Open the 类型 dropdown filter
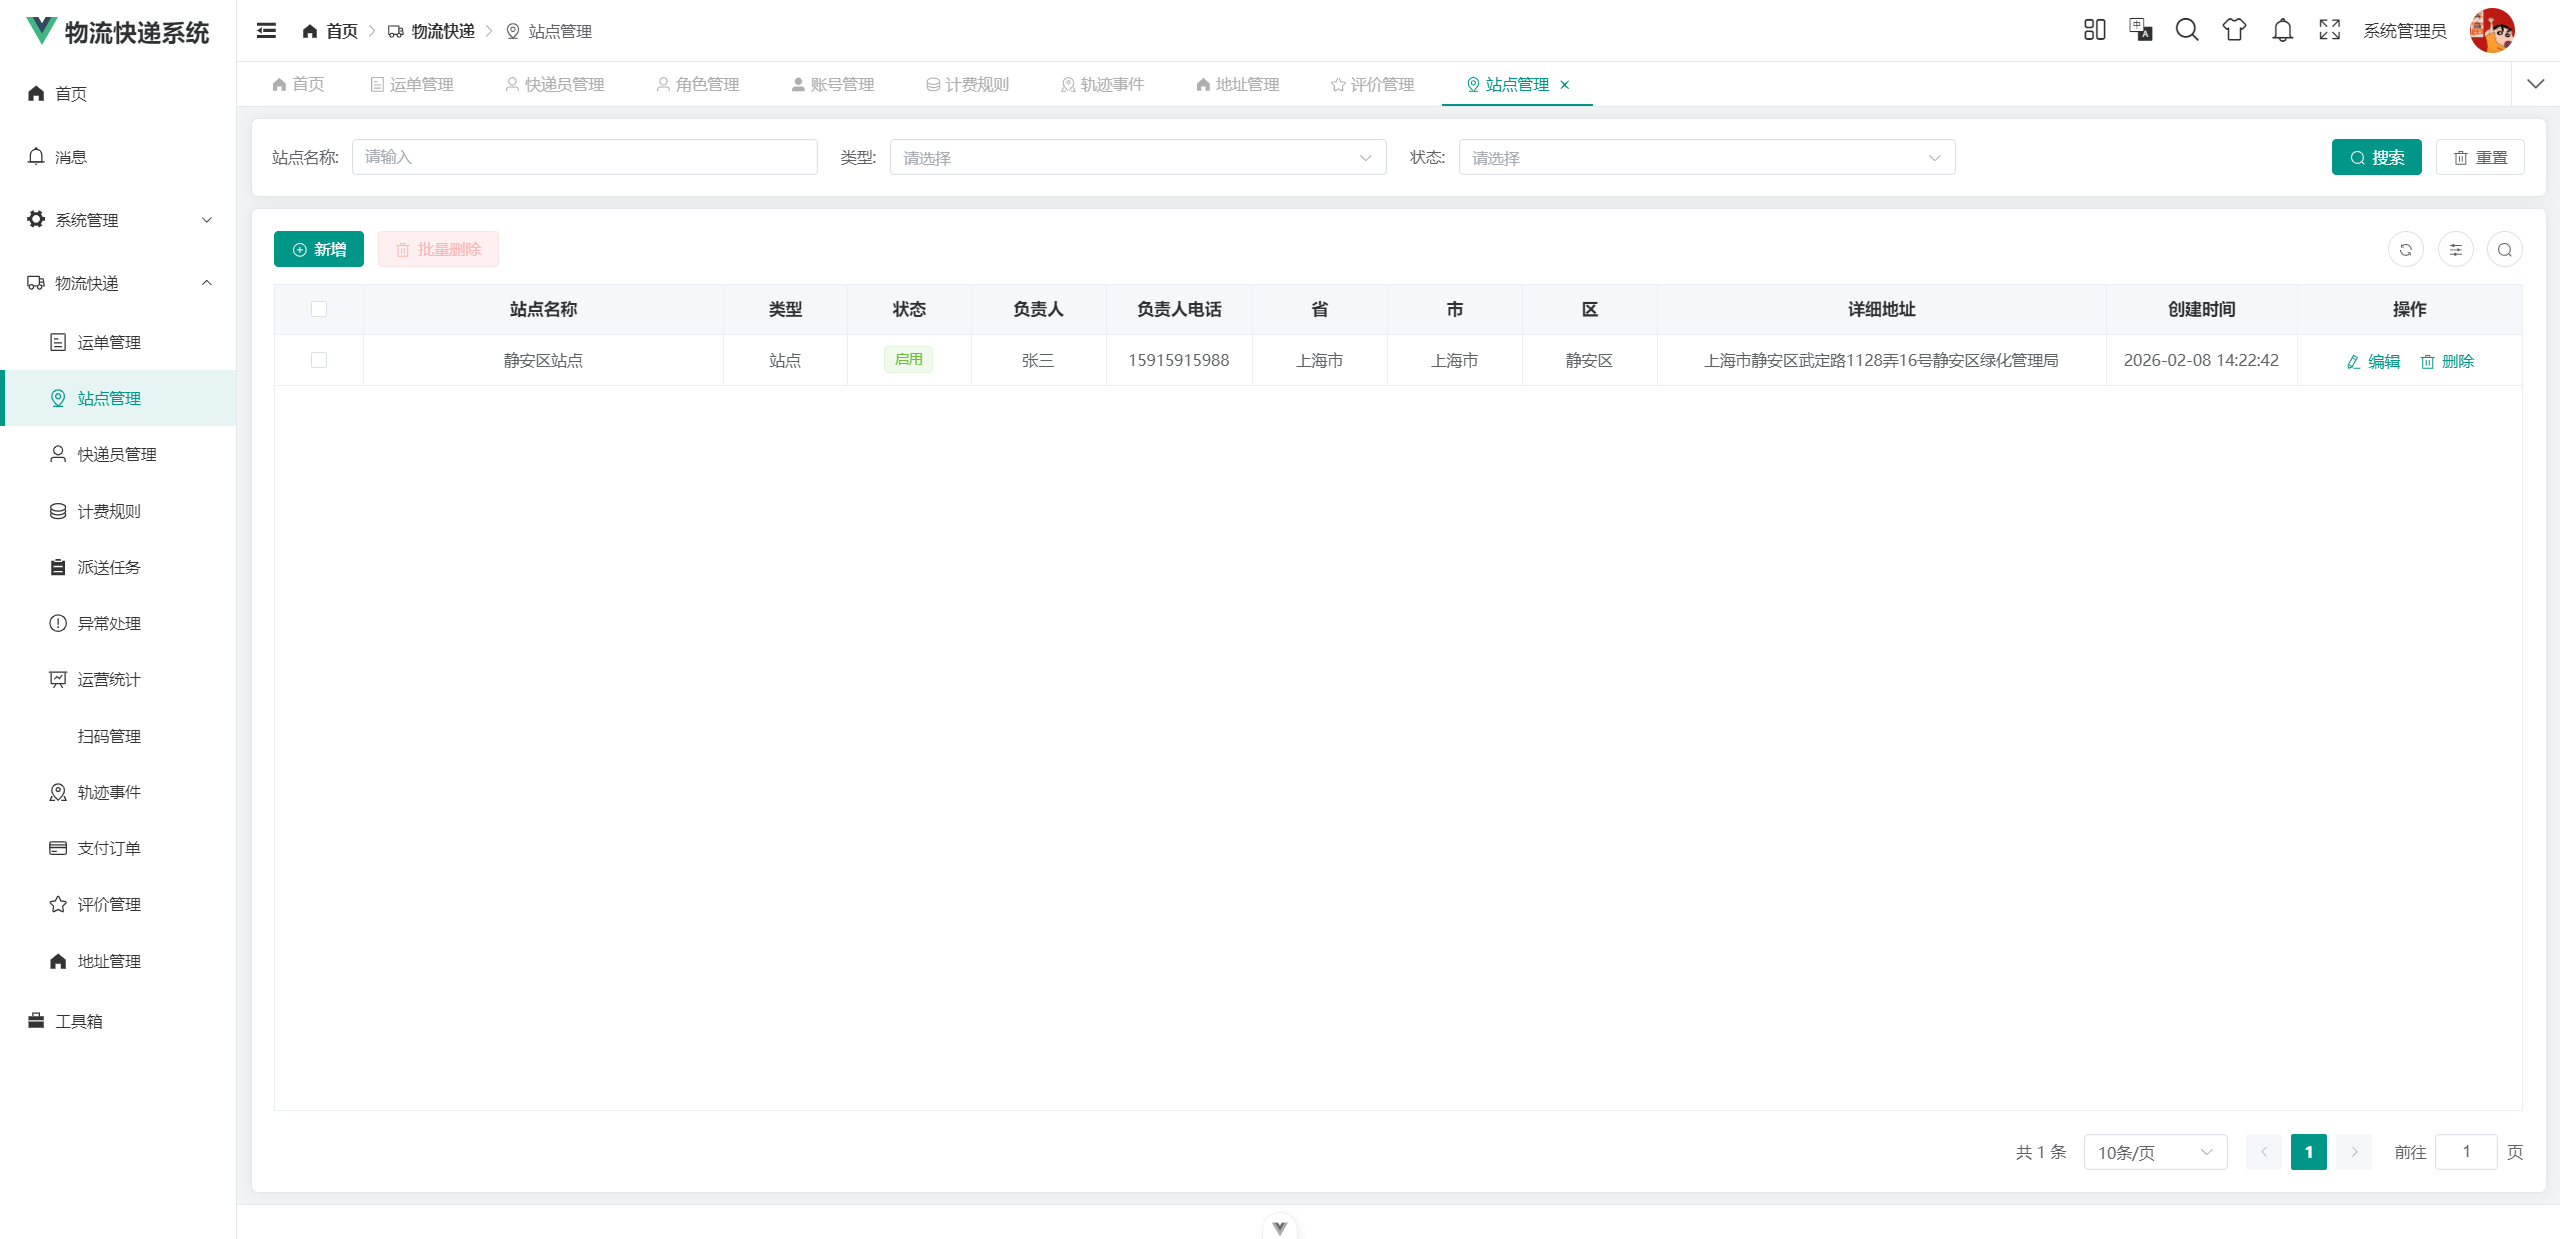The image size is (2560, 1239). [1137, 157]
